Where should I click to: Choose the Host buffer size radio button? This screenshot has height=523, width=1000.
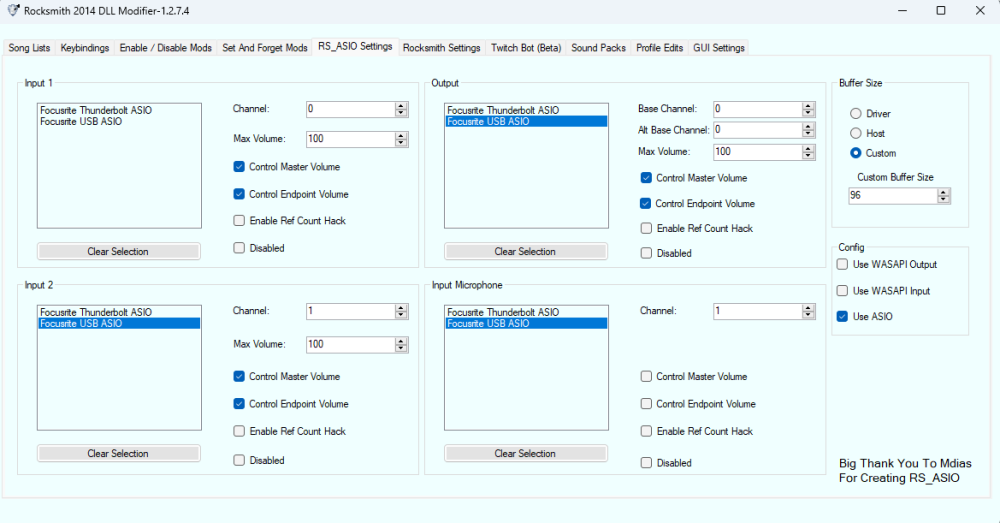(x=855, y=133)
